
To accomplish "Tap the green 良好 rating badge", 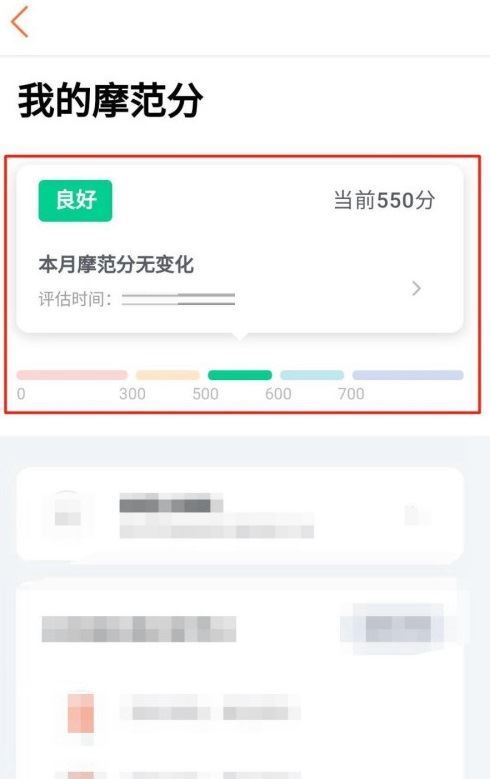I will tap(75, 200).
